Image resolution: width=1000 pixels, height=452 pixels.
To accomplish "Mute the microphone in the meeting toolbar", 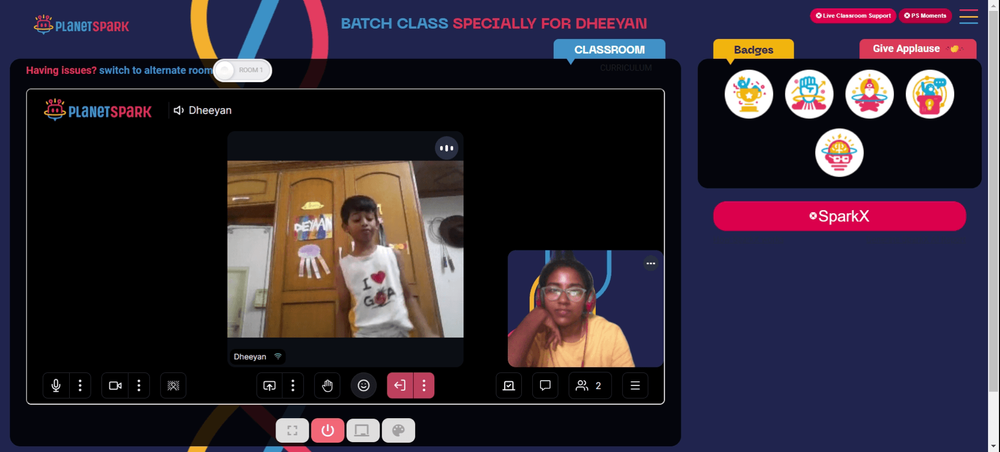I will click(56, 386).
